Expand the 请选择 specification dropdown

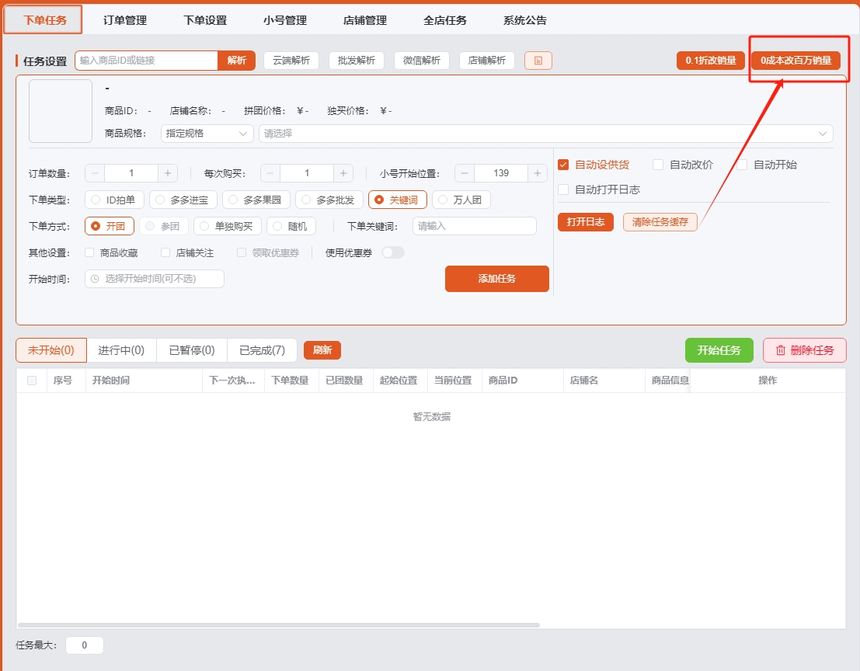point(546,133)
